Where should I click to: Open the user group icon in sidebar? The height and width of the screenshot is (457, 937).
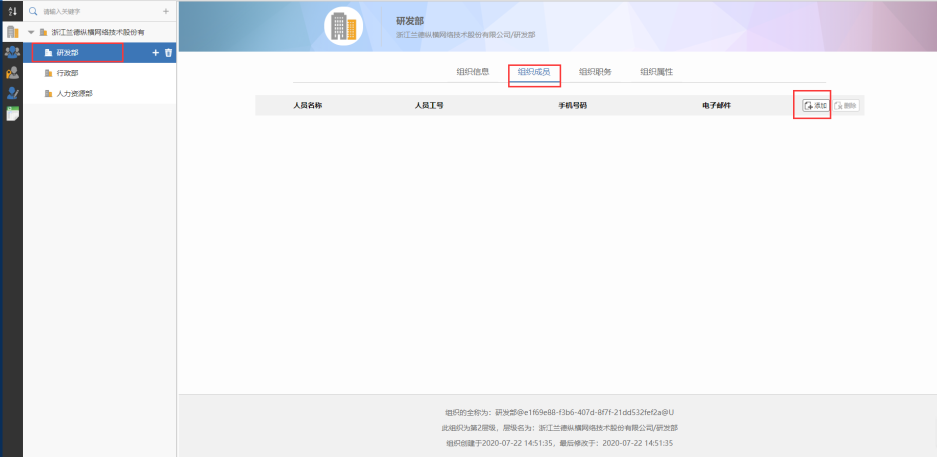(11, 52)
